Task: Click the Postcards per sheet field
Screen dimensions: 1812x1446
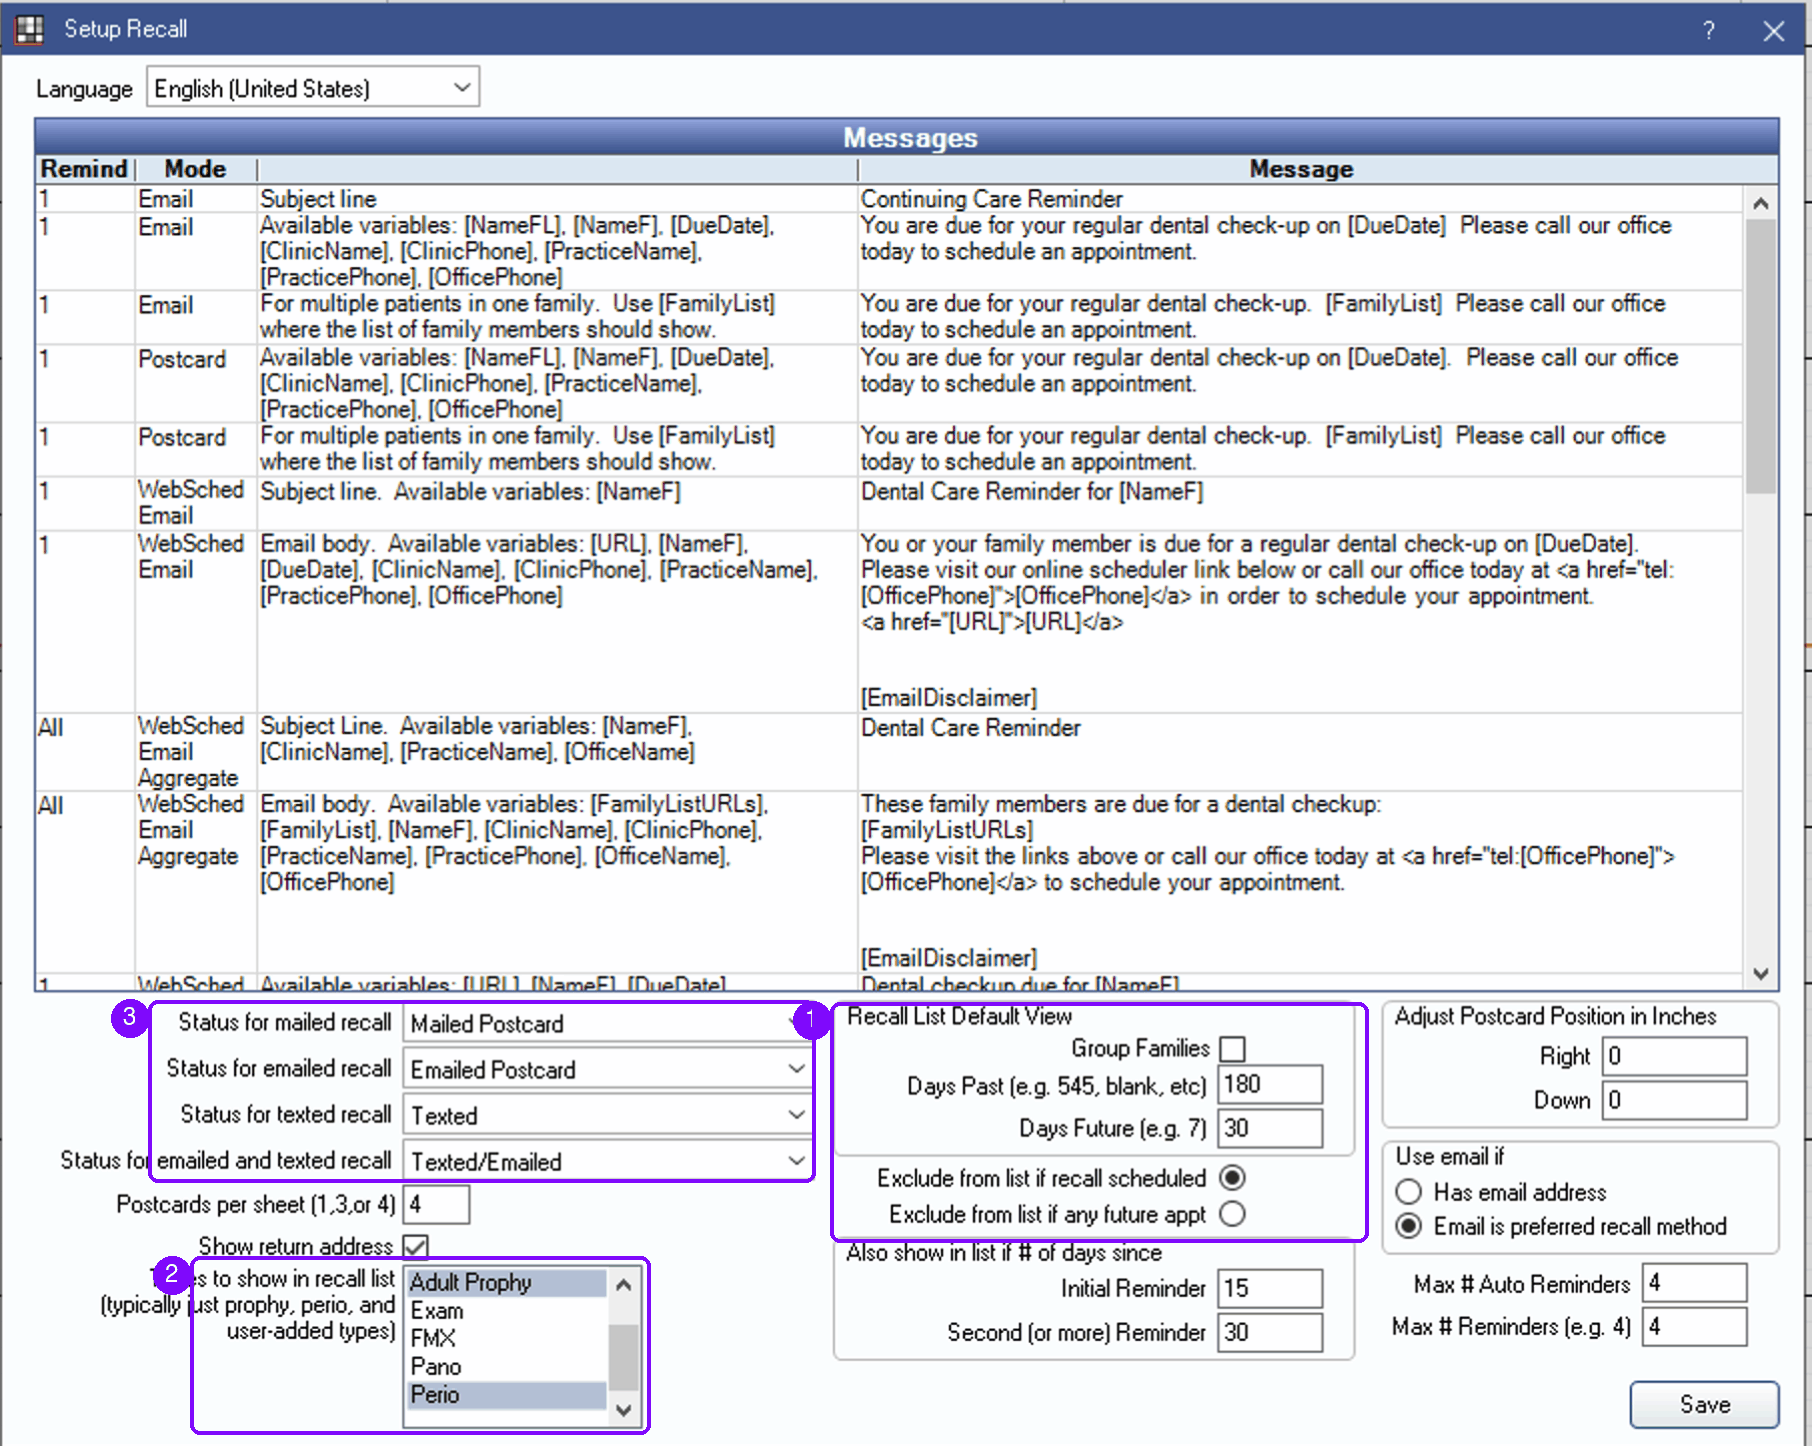Action: tap(436, 1204)
